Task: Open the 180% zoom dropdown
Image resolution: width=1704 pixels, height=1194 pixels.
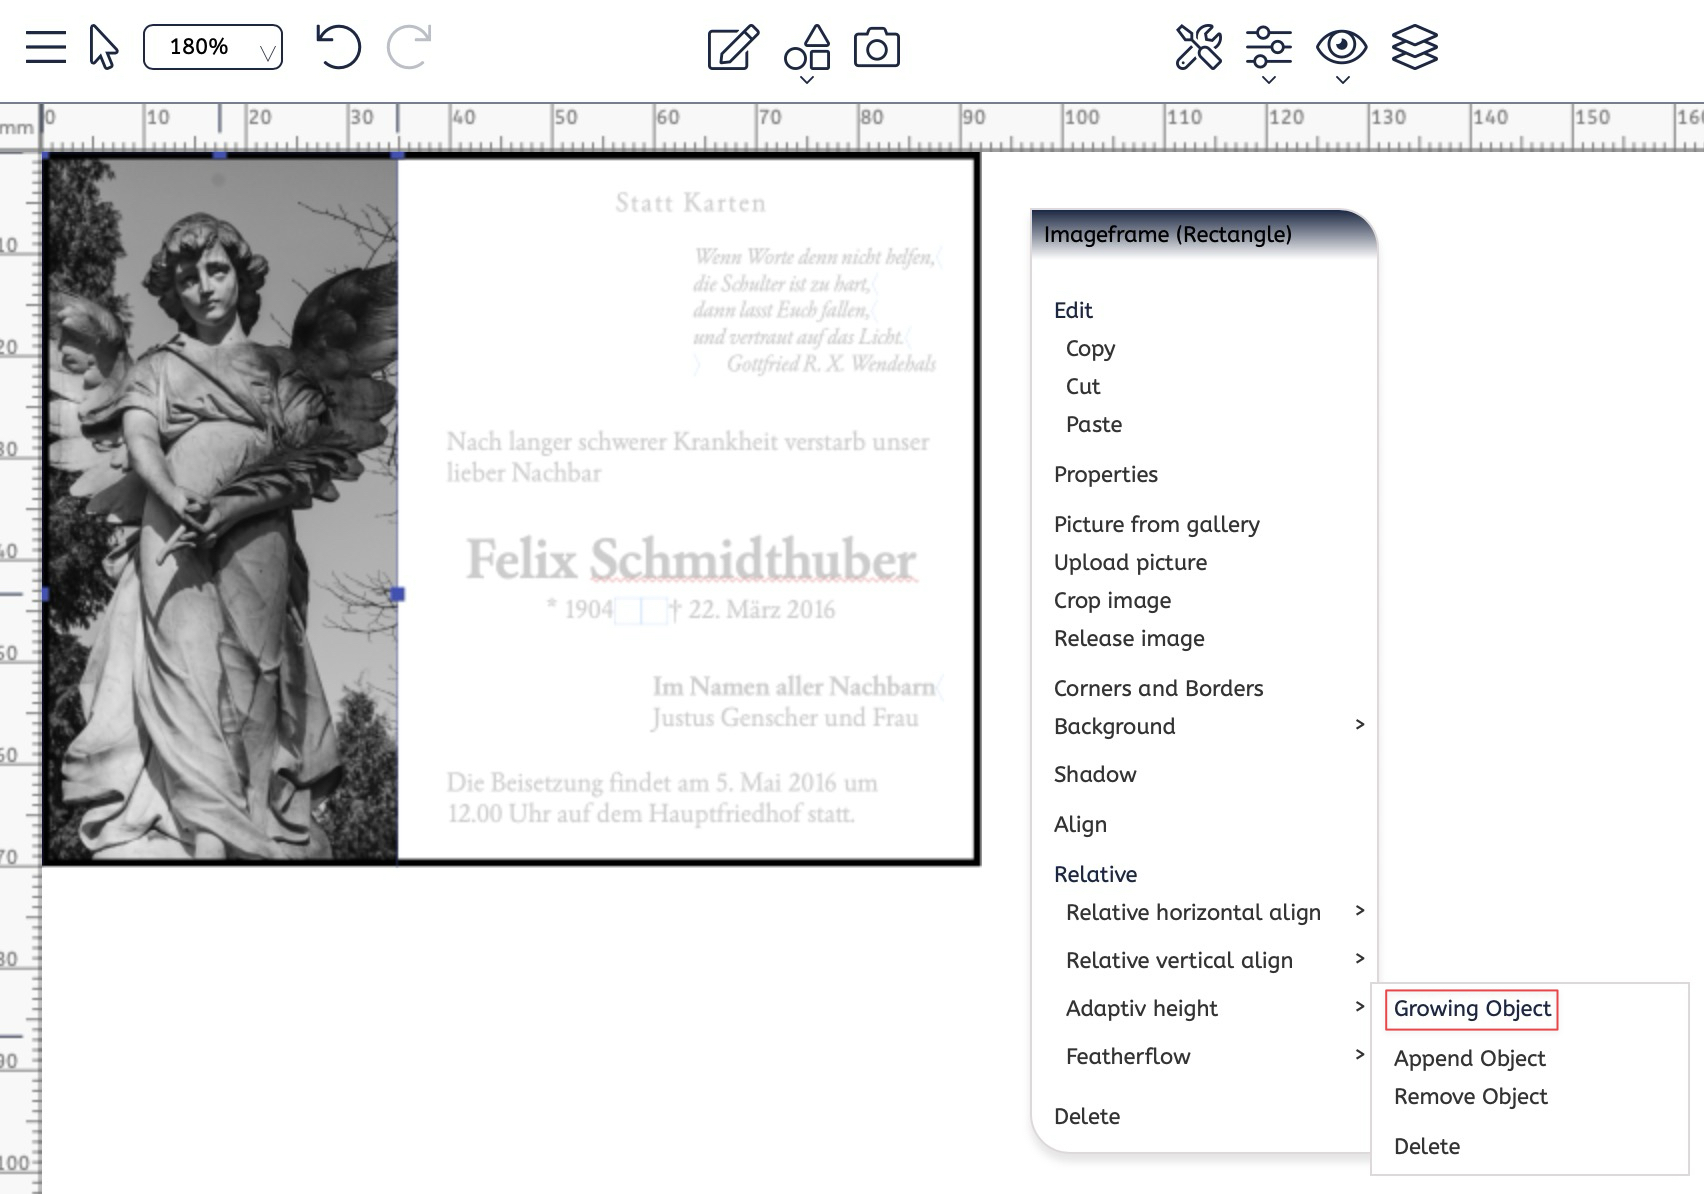Action: [x=213, y=47]
